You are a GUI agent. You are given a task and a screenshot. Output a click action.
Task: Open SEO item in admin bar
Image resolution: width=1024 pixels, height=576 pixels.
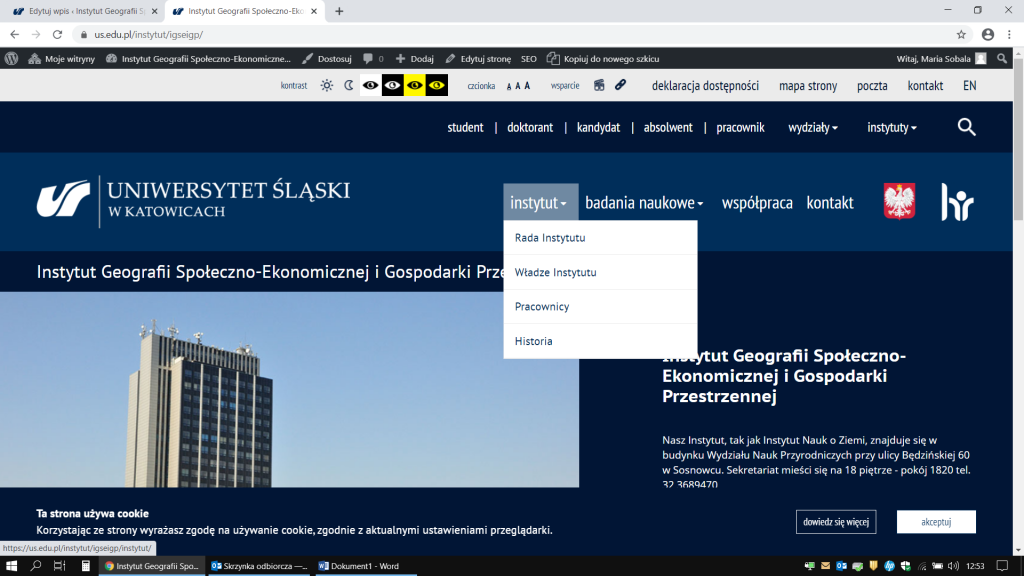click(x=529, y=59)
